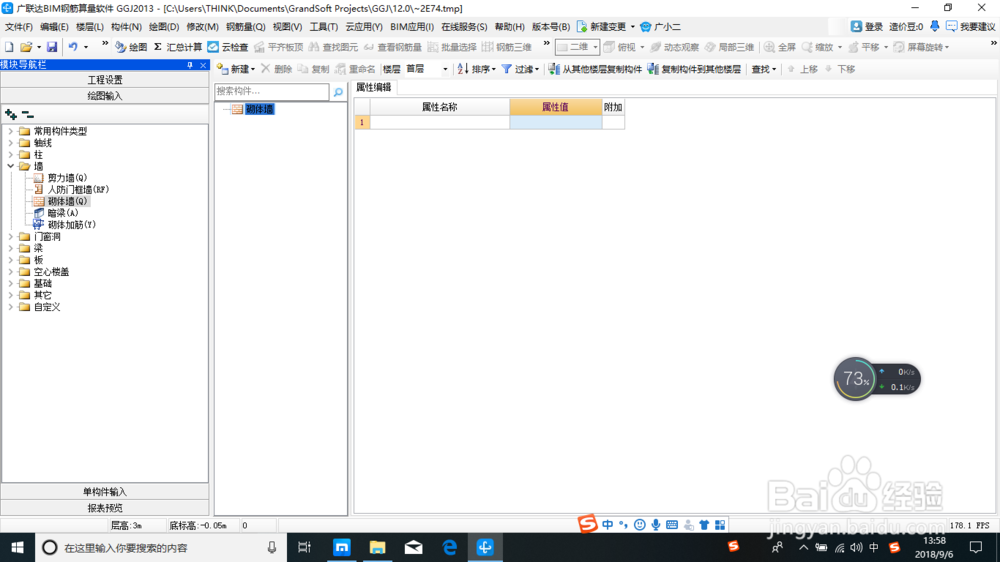Click the 工程设置 panel button

105,80
